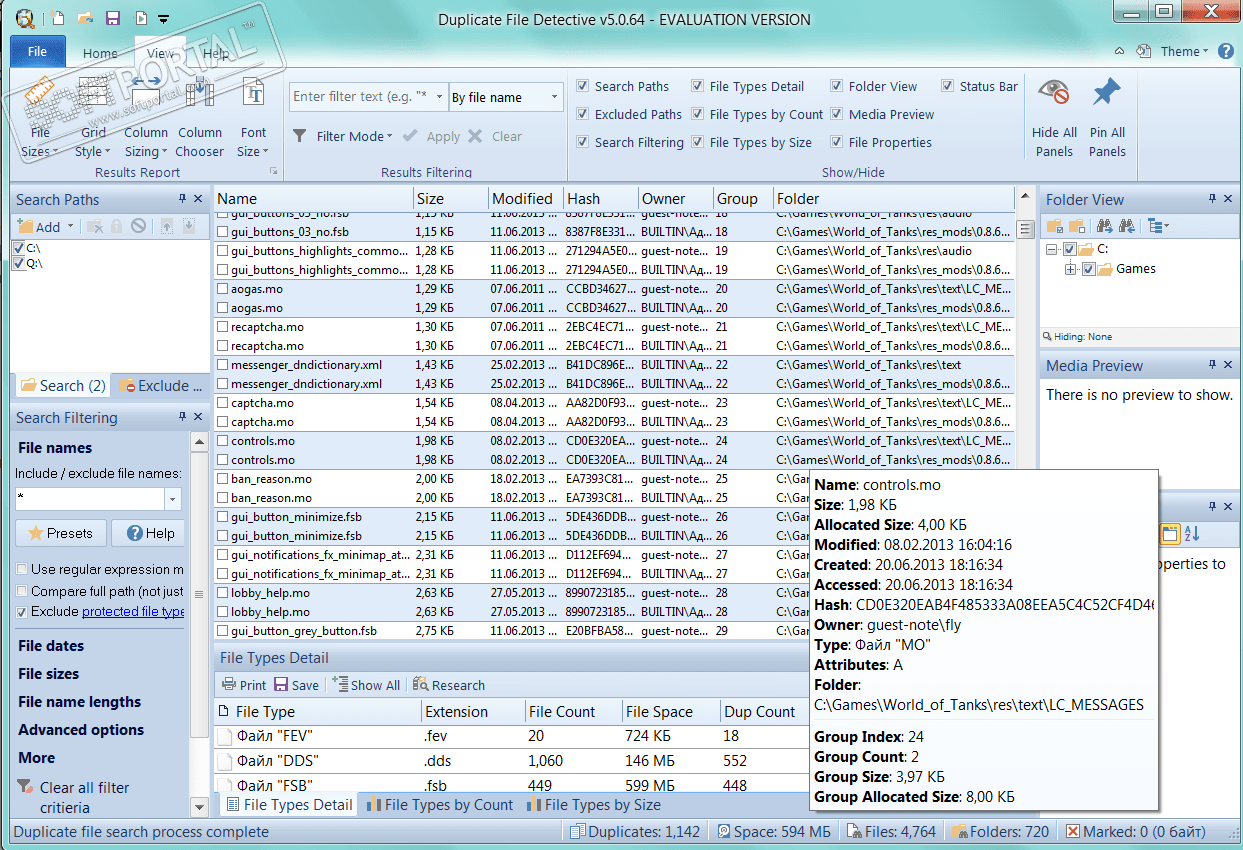Uncheck the Media Preview checkbox
The width and height of the screenshot is (1243, 850).
[837, 114]
